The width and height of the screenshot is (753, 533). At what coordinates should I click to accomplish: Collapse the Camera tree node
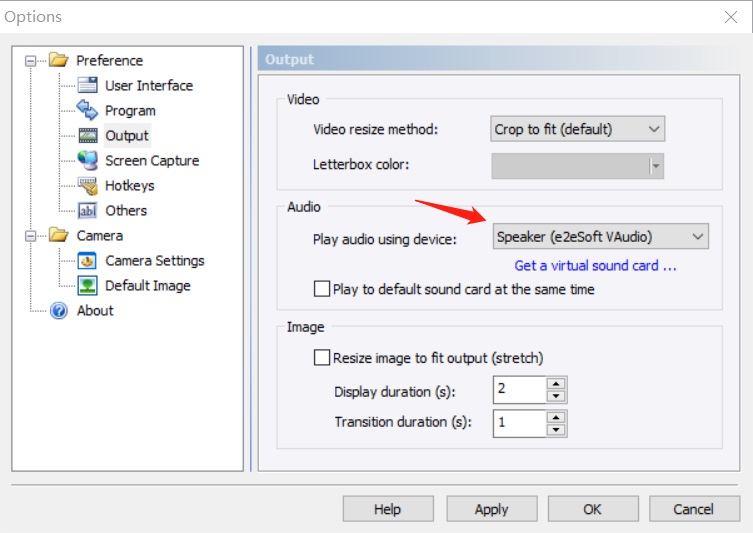click(30, 236)
